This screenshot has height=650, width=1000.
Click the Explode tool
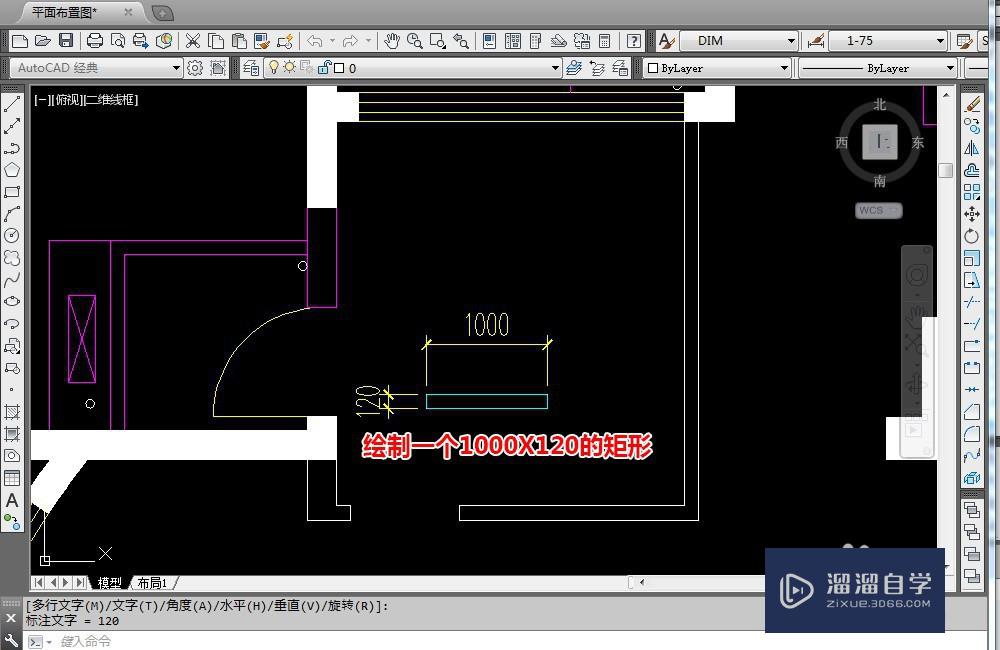click(x=971, y=478)
